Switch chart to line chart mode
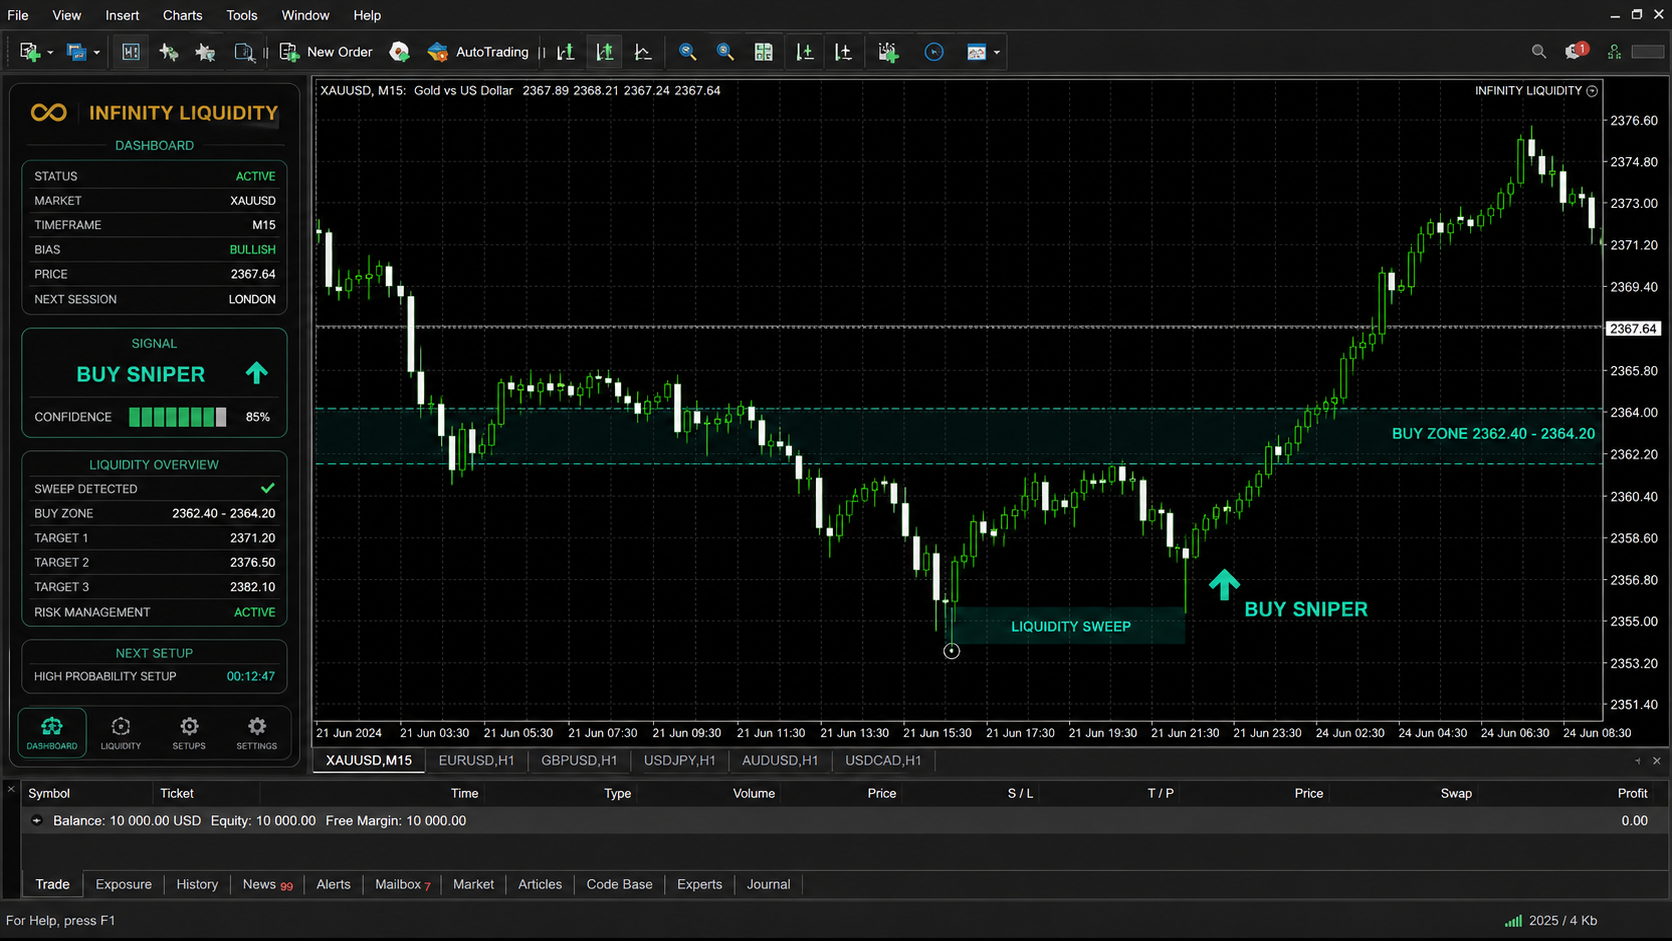Viewport: 1672px width, 941px height. 643,52
